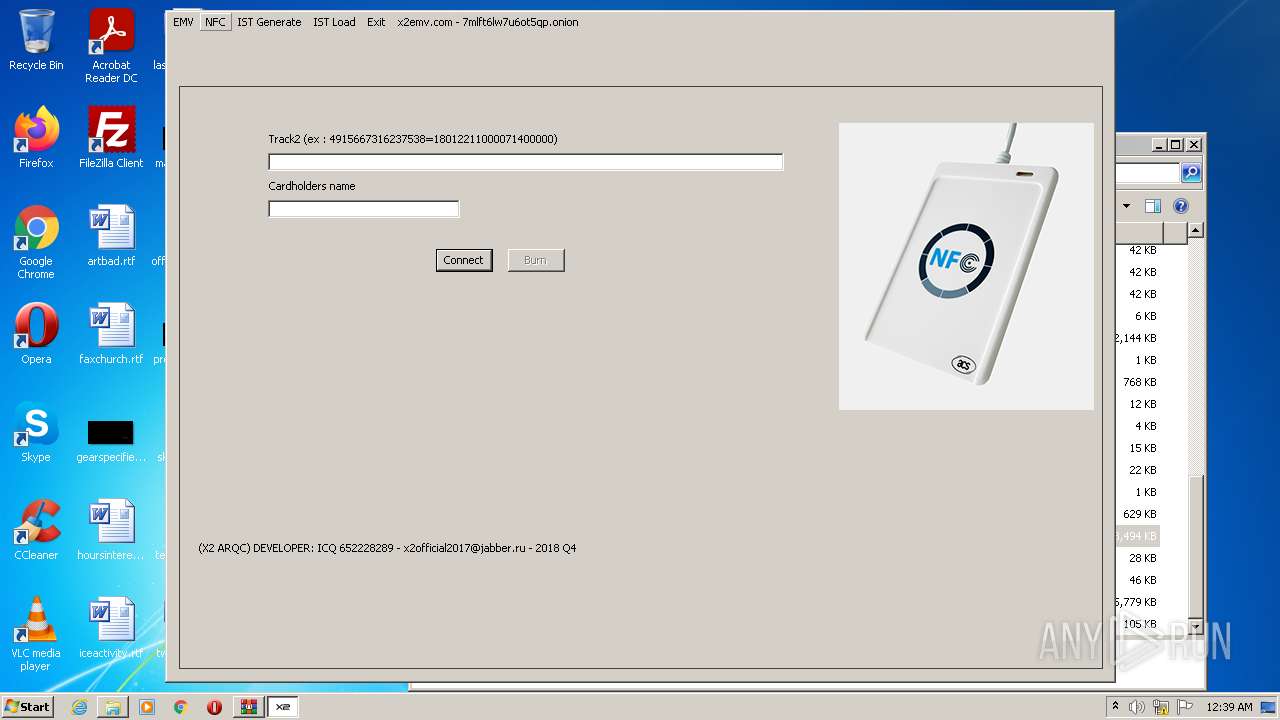Click the Burn button
1280x720 pixels.
point(536,260)
